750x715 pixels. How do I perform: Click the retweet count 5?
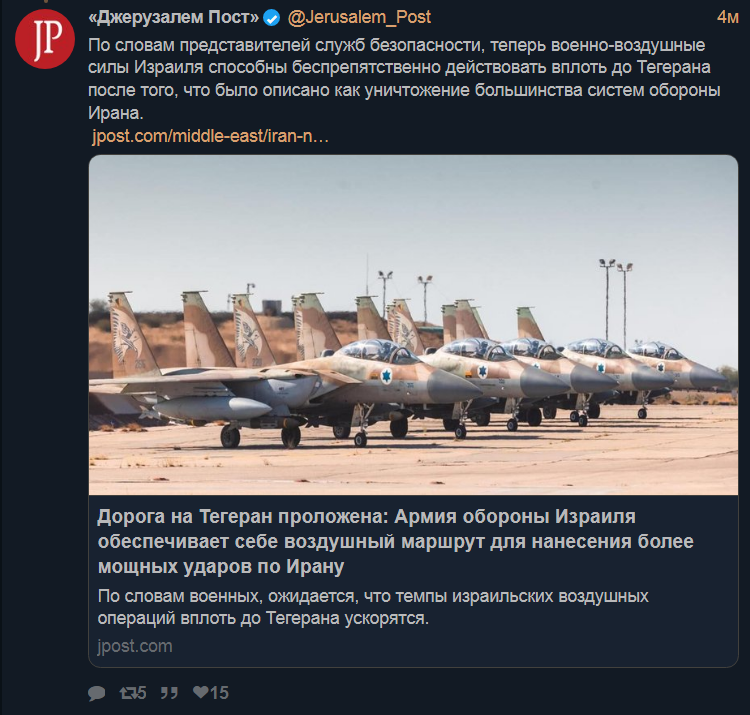point(141,693)
